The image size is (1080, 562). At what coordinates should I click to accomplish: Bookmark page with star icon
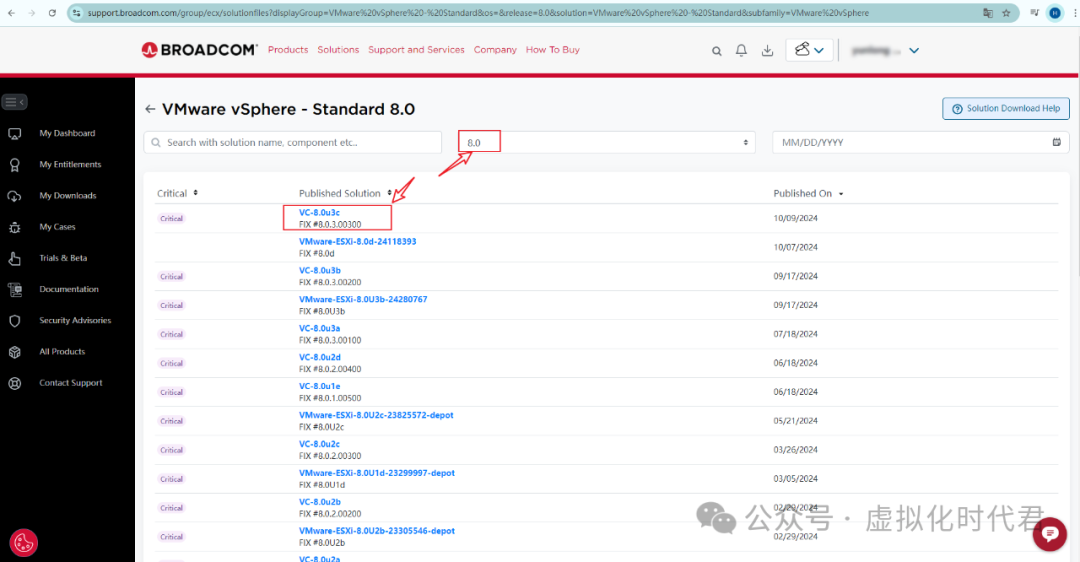click(x=1006, y=12)
